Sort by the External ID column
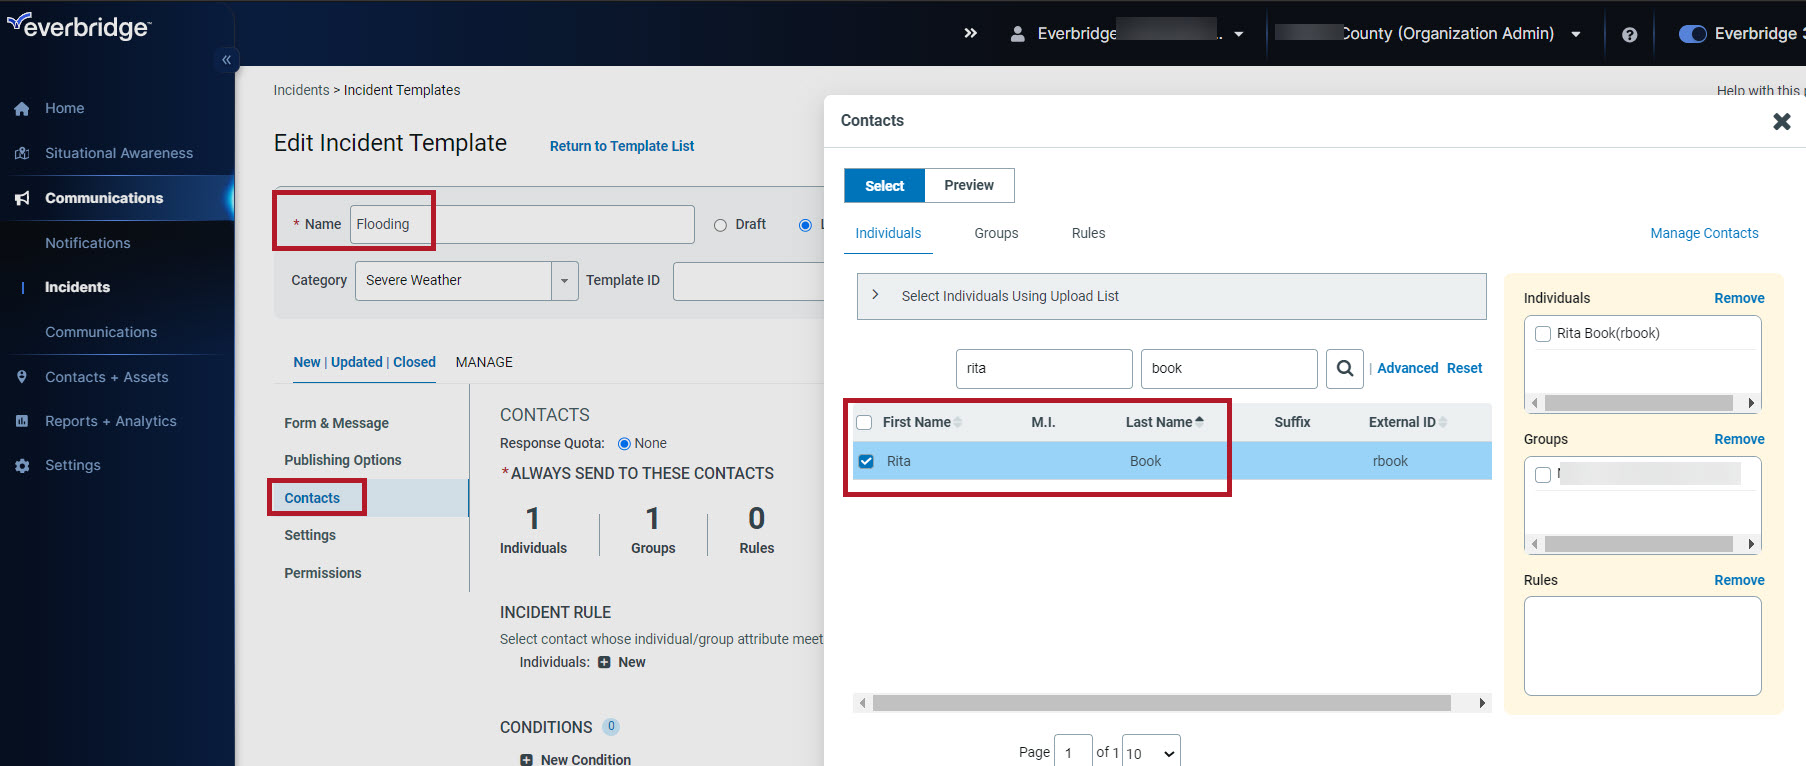The image size is (1806, 766). pyautogui.click(x=1408, y=422)
